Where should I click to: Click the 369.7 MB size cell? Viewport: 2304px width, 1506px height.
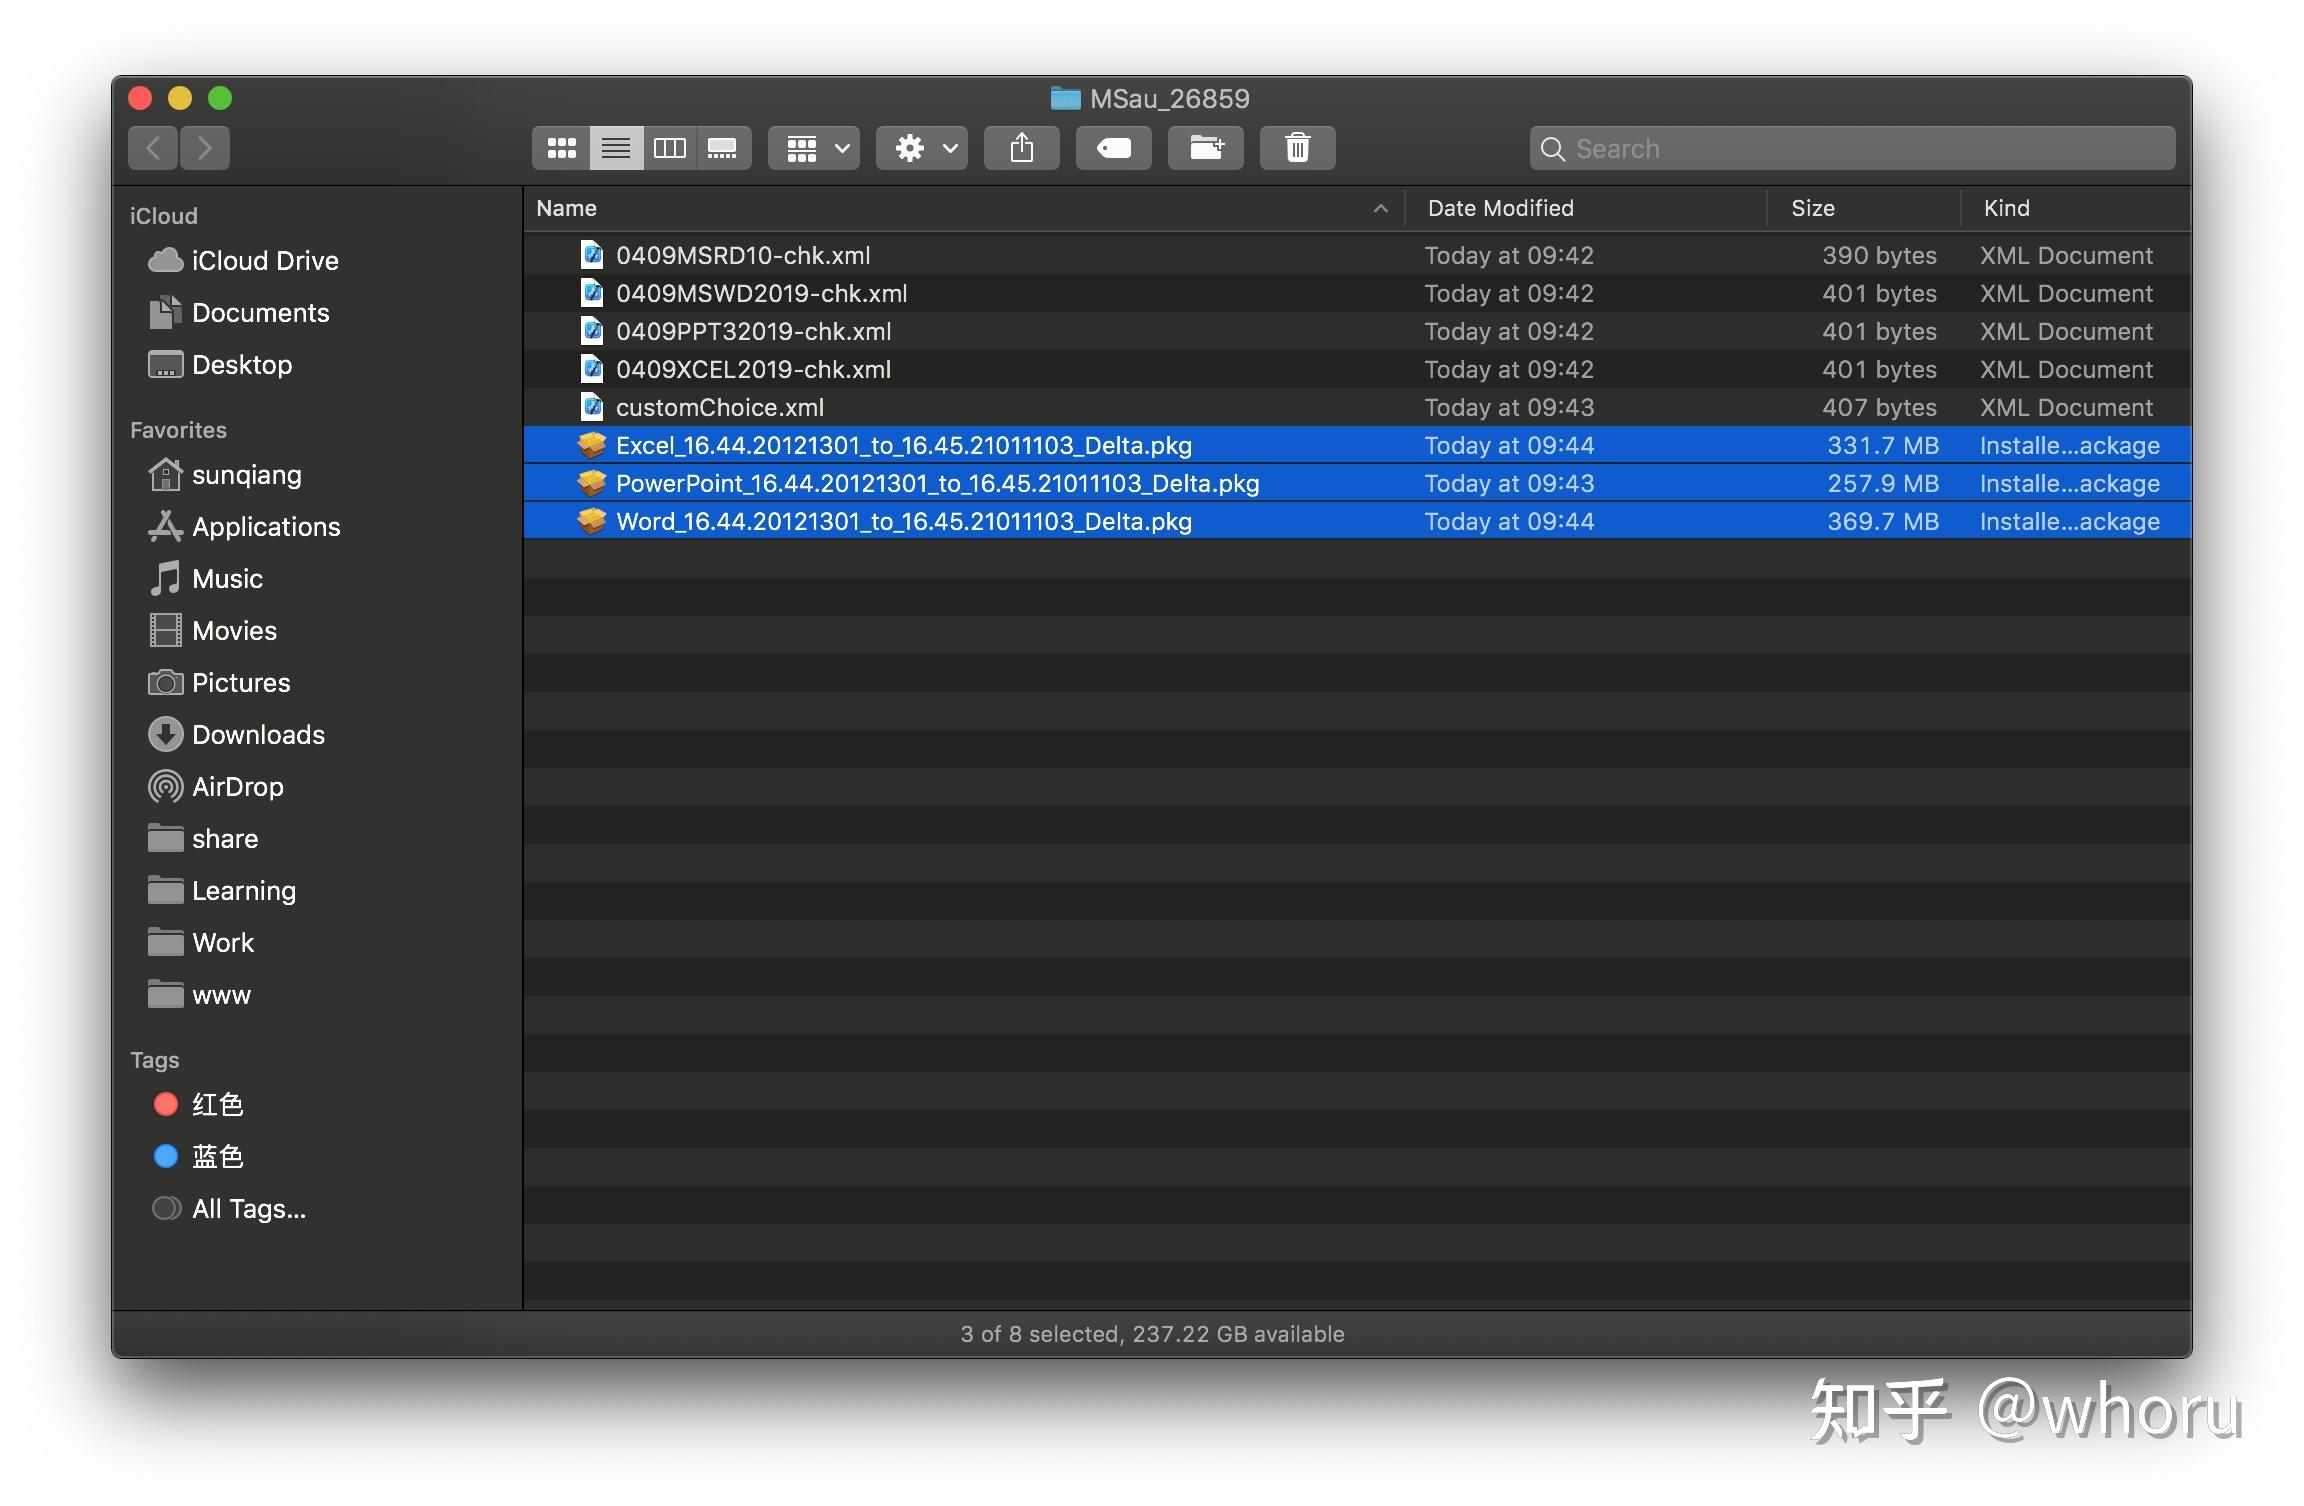tap(1883, 521)
